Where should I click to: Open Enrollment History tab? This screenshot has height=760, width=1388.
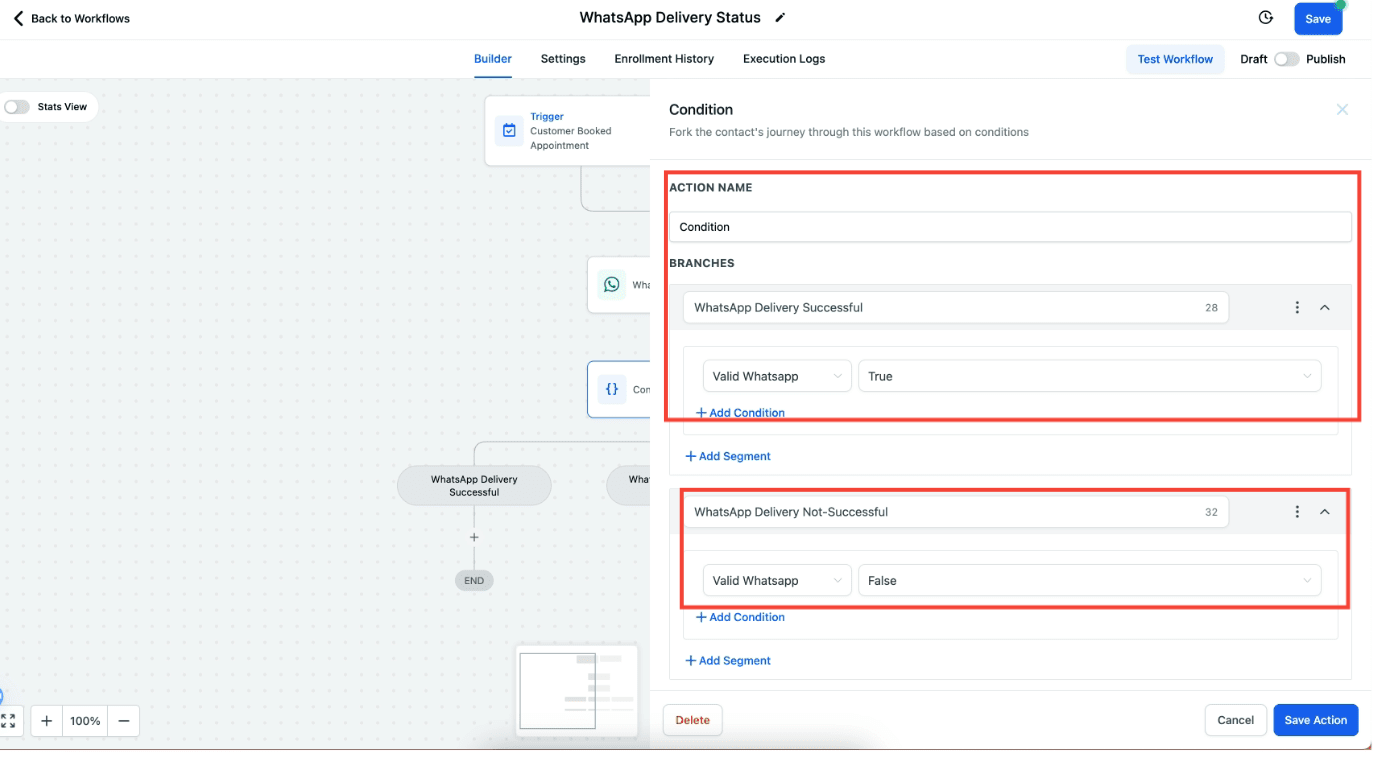664,59
